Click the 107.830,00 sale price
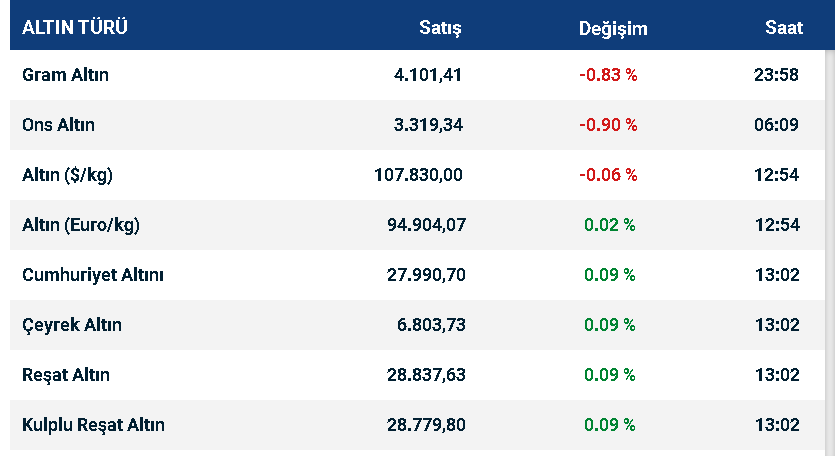Viewport: 836px width, 456px height. point(418,175)
